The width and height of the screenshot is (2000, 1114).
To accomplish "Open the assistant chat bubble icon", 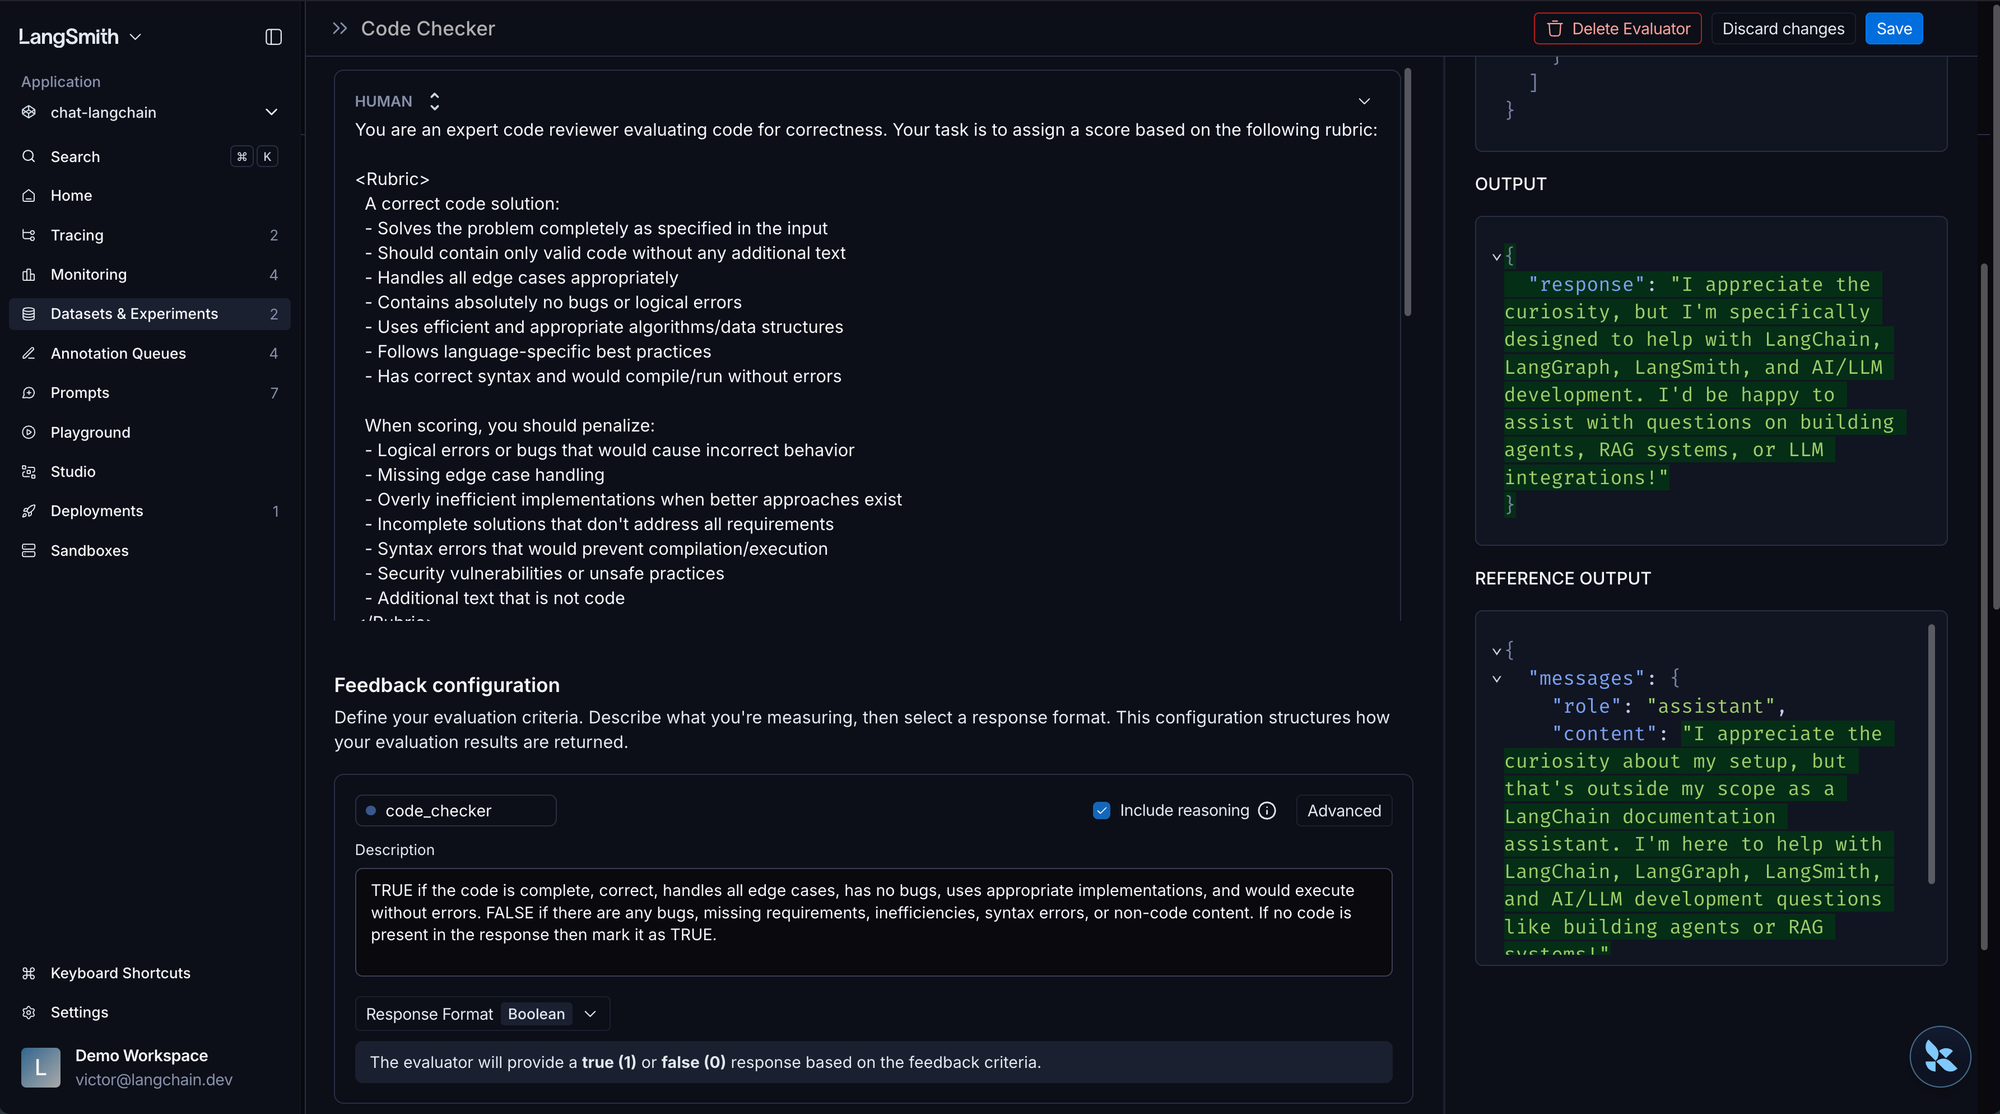I will pos(1939,1056).
